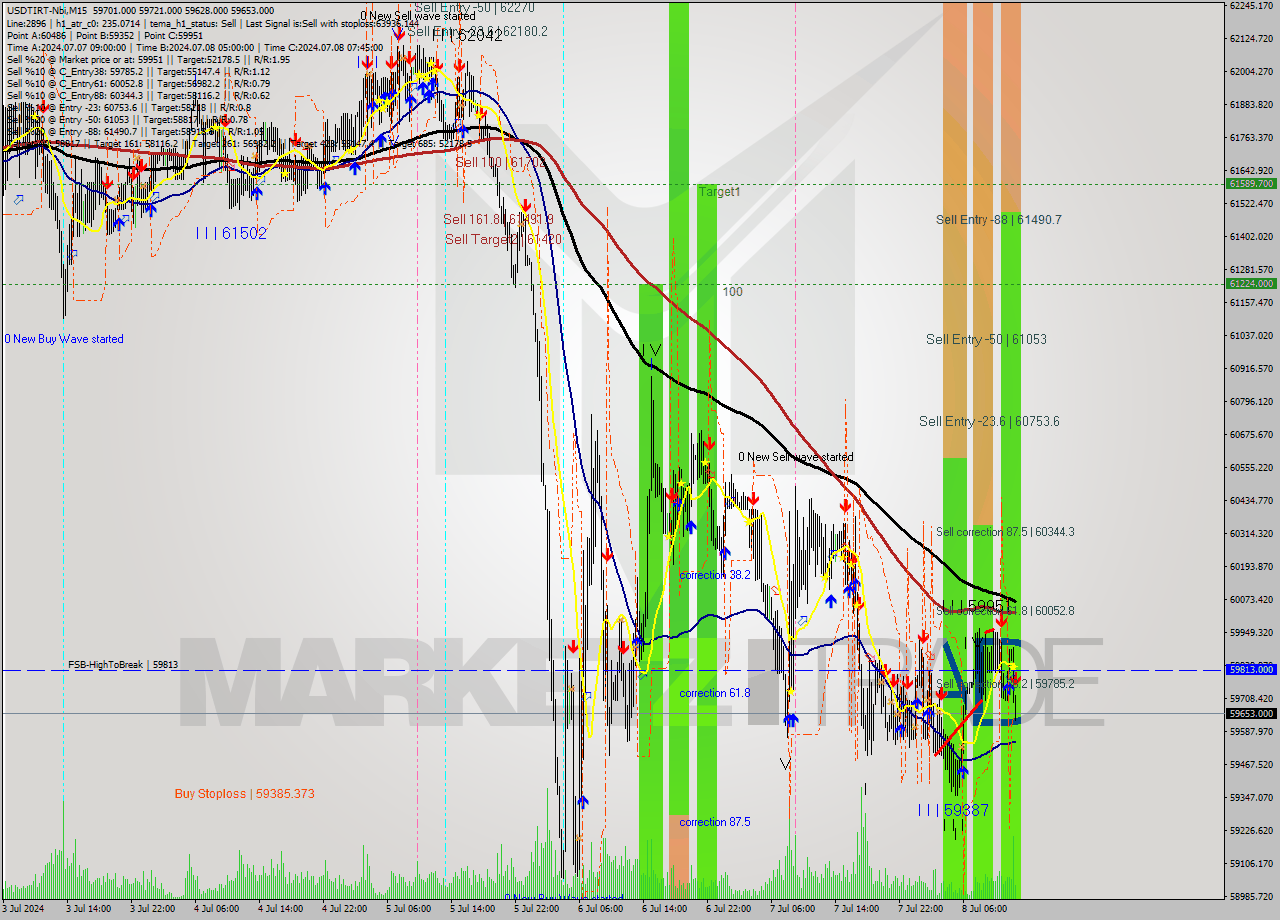The image size is (1280, 920).
Task: Click the 'Sell 161.8' level label
Action: tap(498, 219)
